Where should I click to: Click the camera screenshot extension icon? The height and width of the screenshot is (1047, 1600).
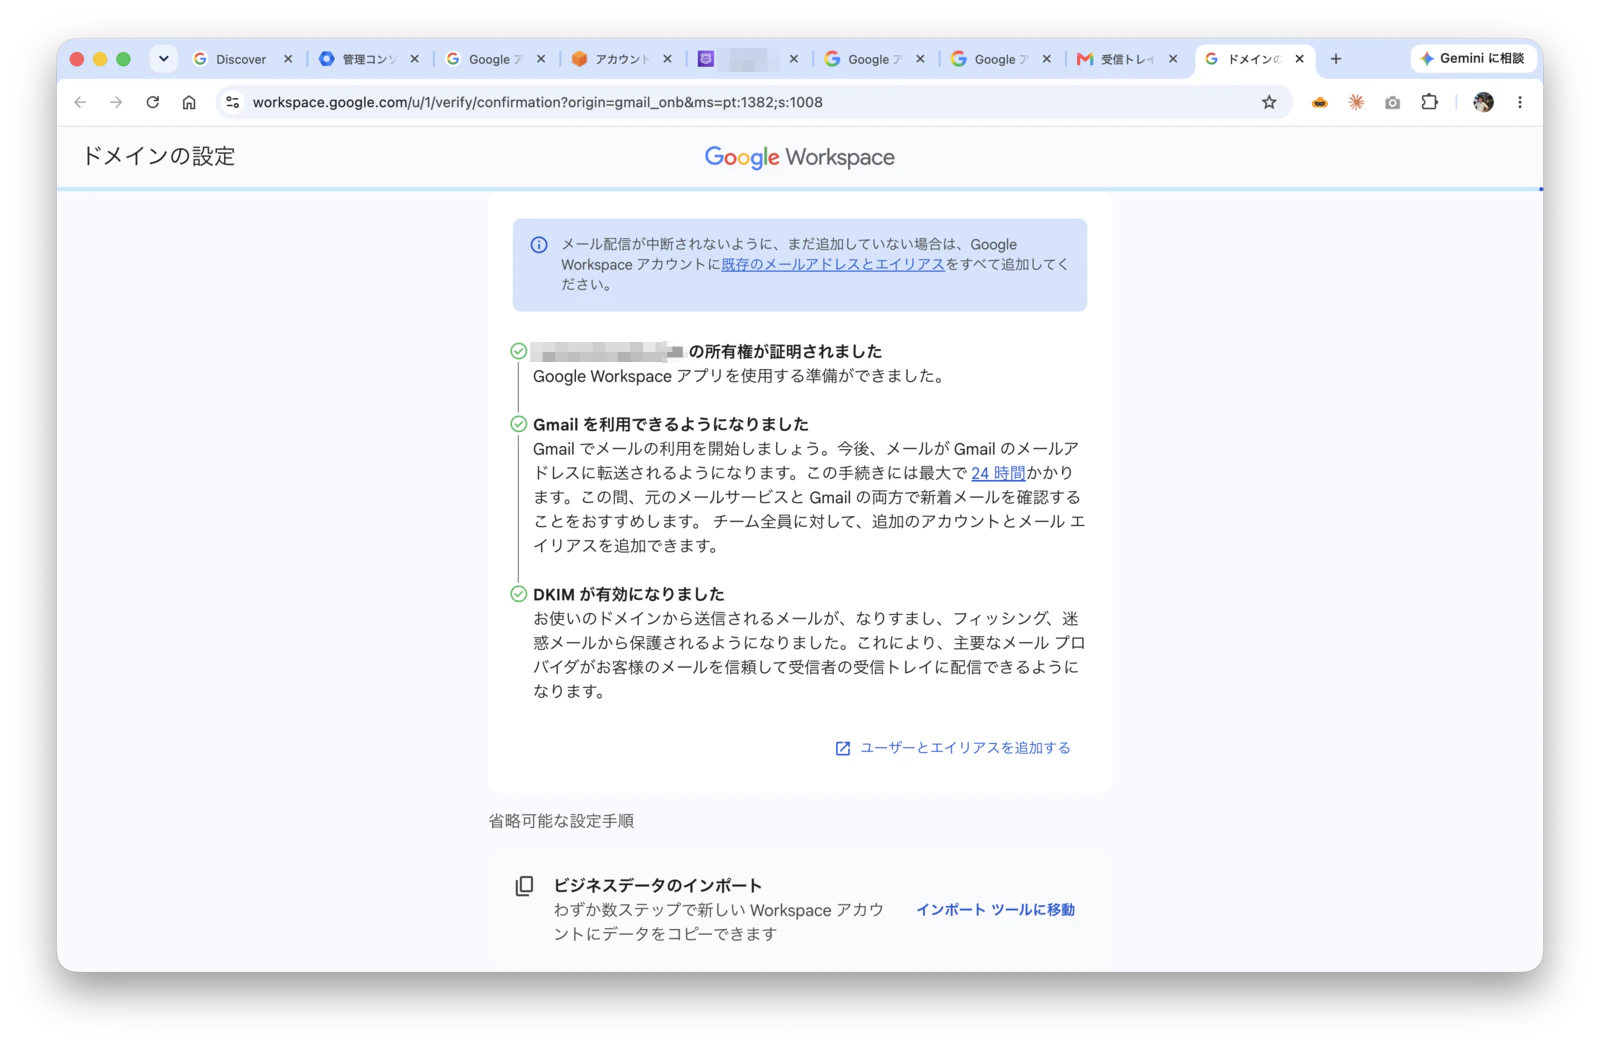click(1393, 102)
